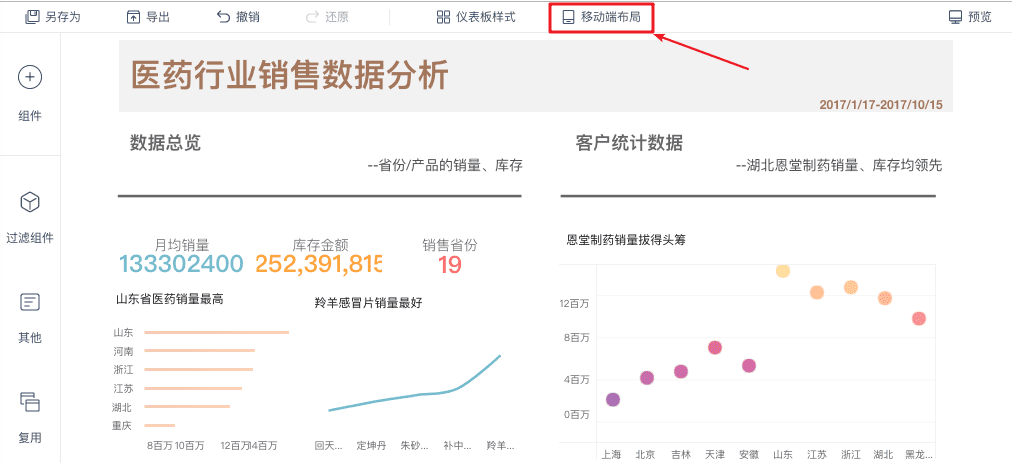Click the 导出 export icon

pos(133,17)
